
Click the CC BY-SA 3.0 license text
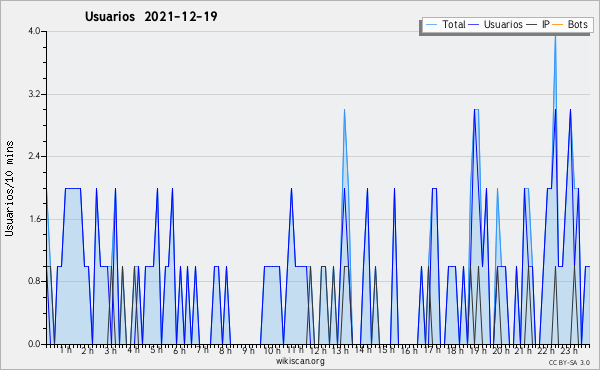(569, 363)
